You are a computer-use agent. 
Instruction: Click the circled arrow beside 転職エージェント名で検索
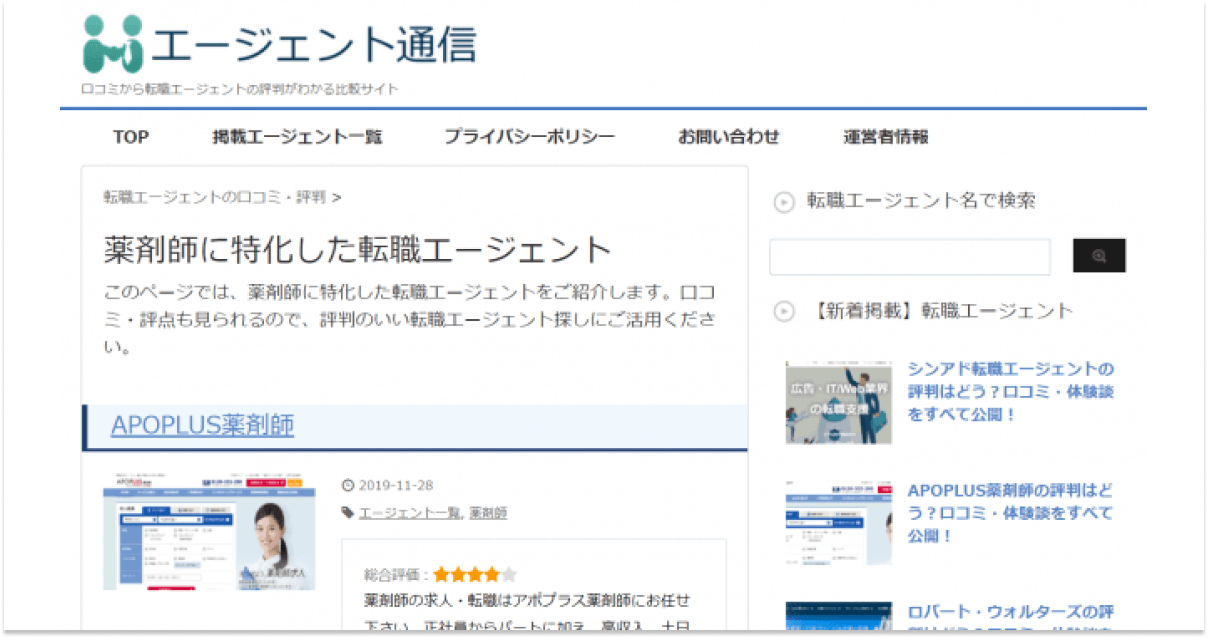[784, 202]
